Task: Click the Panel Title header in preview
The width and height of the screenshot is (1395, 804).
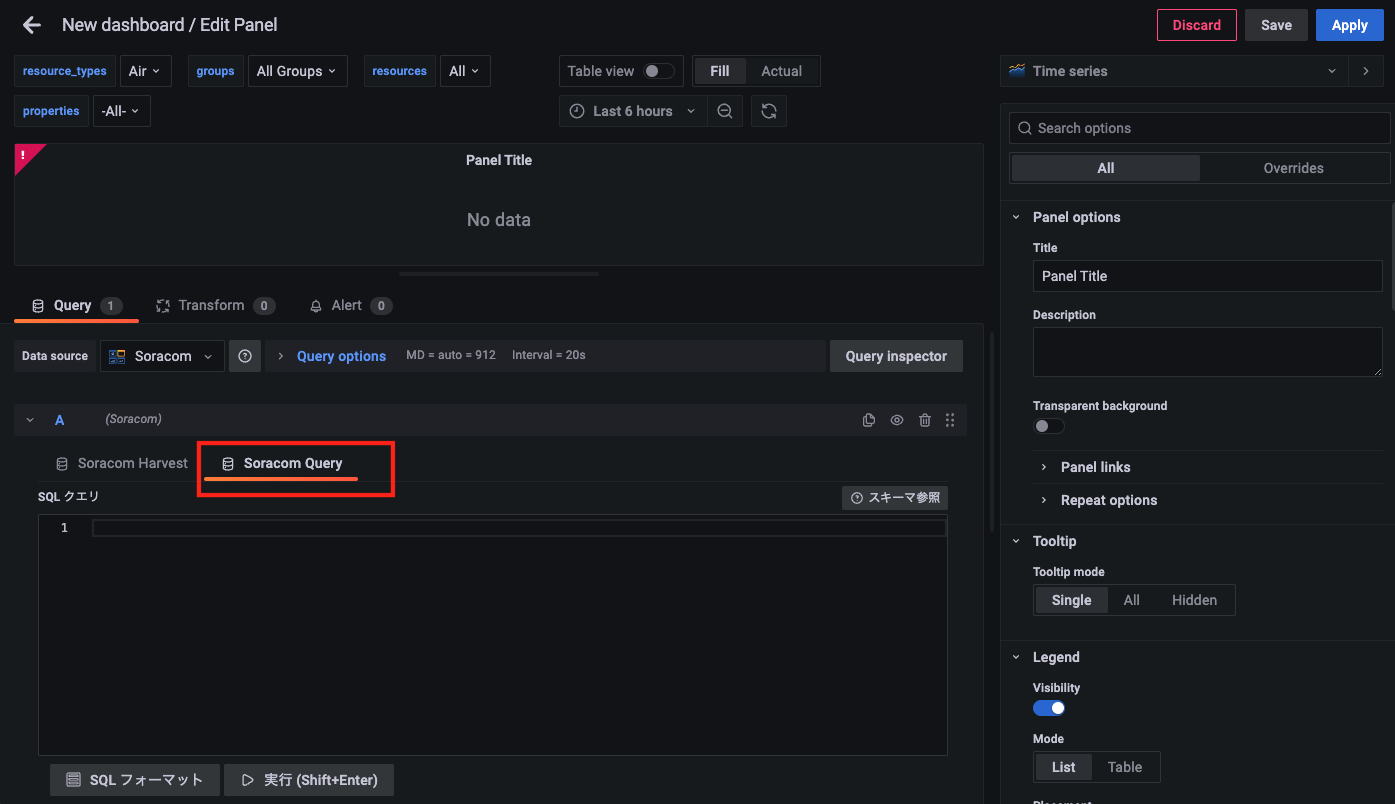Action: coord(499,160)
